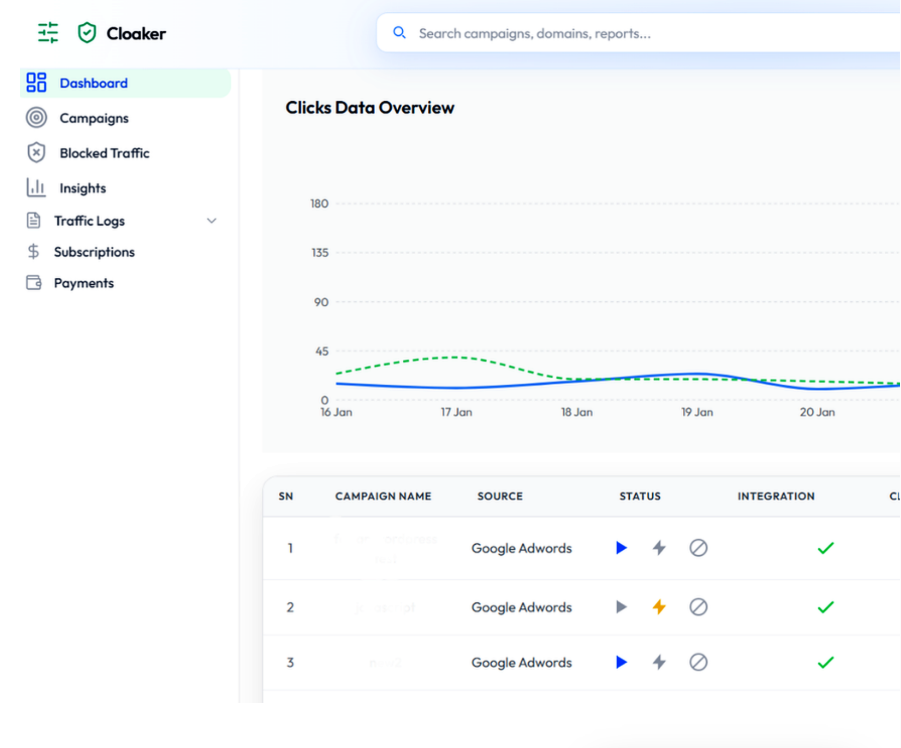Click the 180 y-axis label
Image resolution: width=901 pixels, height=748 pixels.
click(x=319, y=203)
